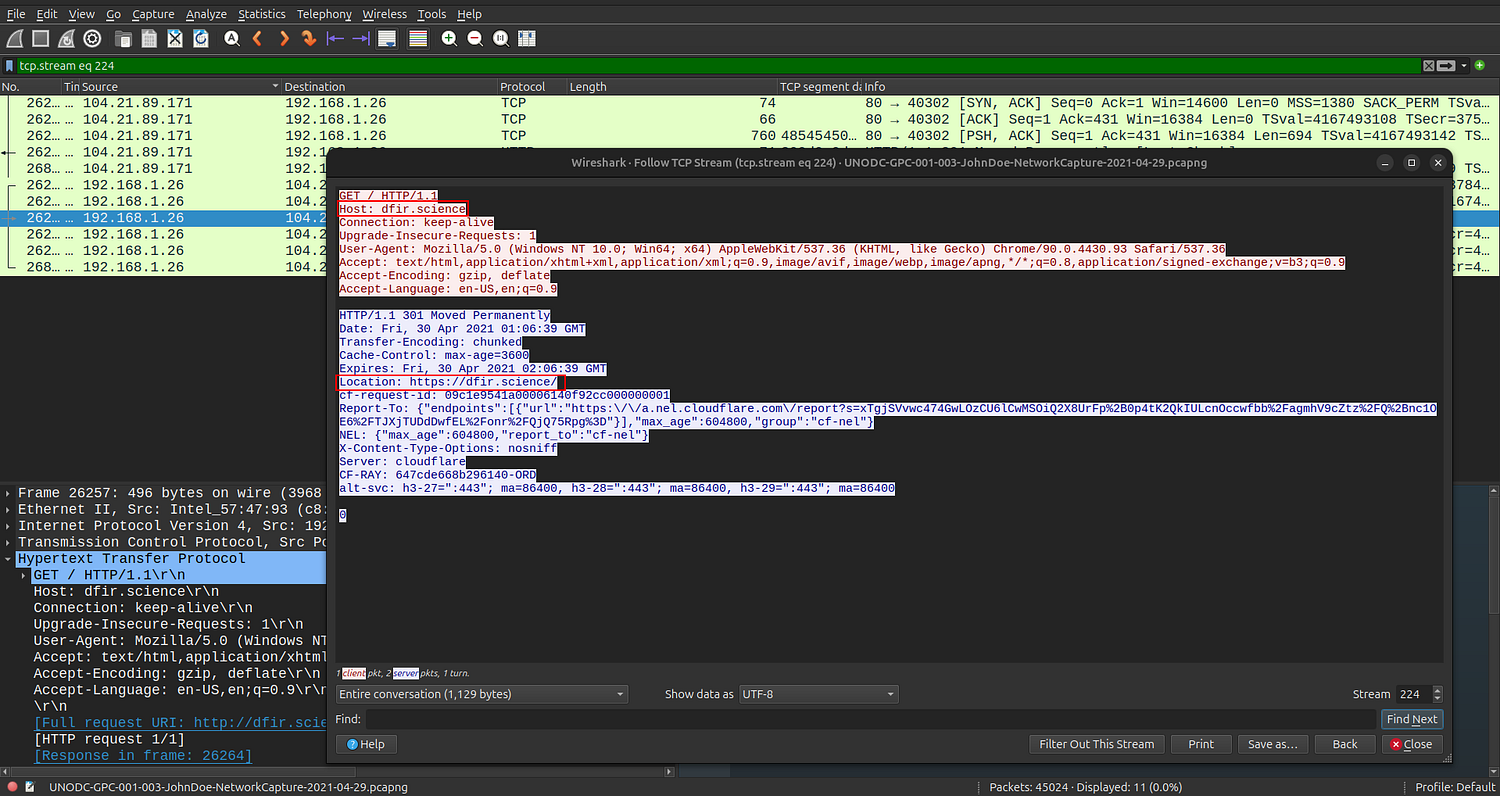Viewport: 1500px width, 796px height.
Task: Expand the Transmission Control Protocol tree item
Action: tap(9, 542)
